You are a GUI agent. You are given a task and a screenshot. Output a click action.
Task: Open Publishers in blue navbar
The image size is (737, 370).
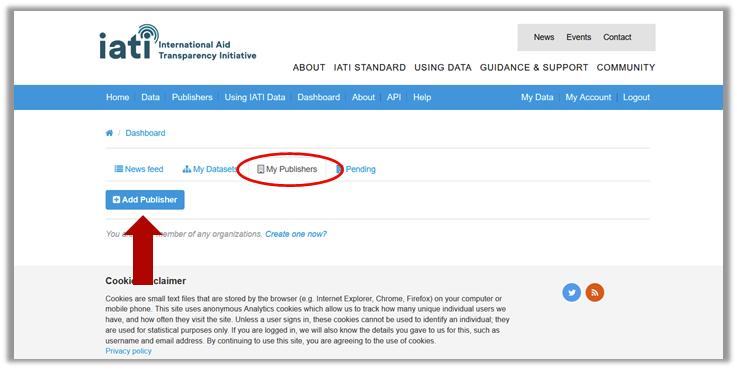192,97
